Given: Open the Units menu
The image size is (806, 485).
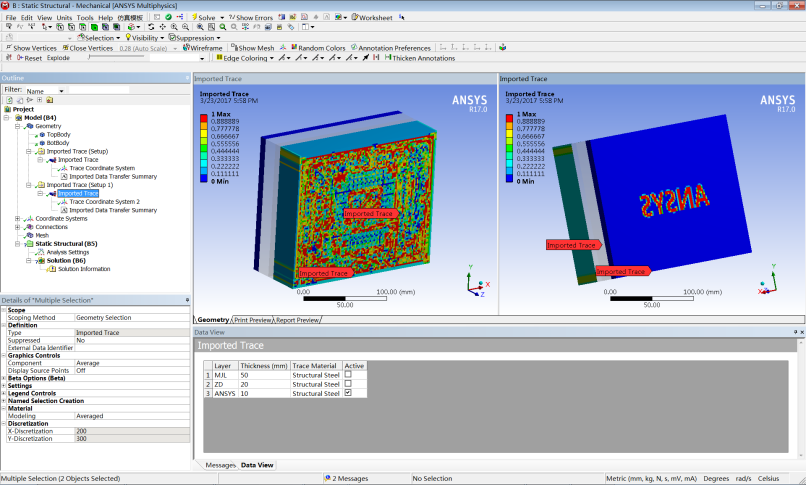Looking at the screenshot, I should 64,17.
